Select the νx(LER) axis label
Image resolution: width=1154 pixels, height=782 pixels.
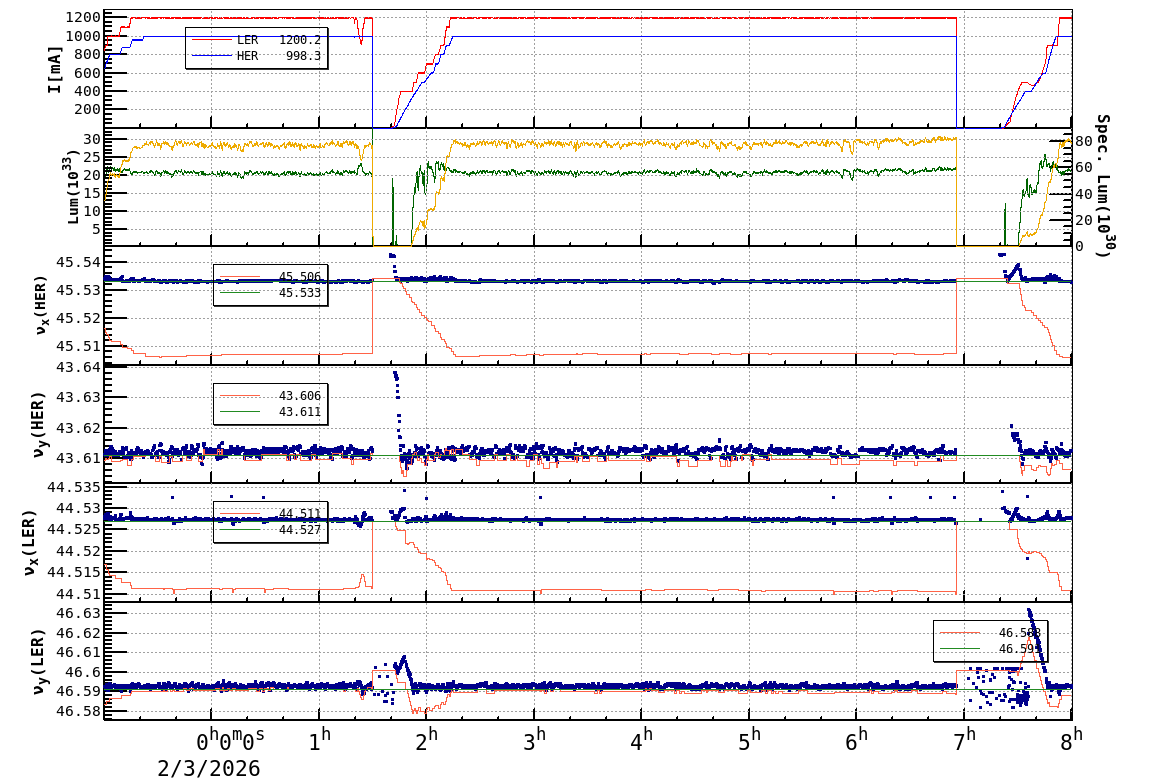(29, 543)
